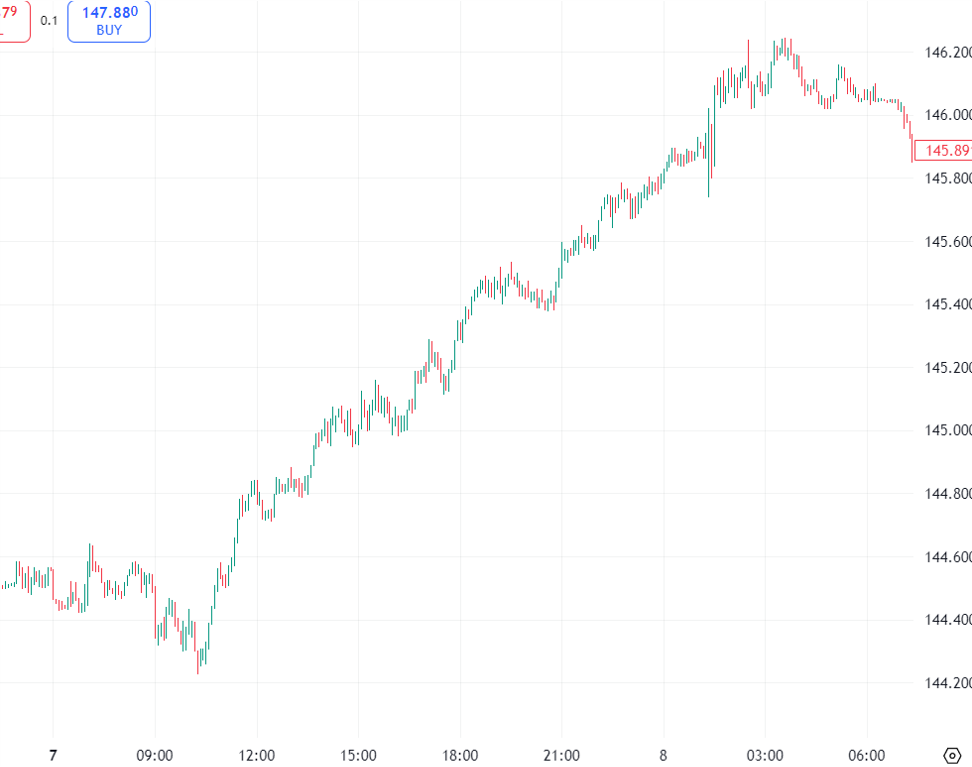This screenshot has width=972, height=767.
Task: Click the 03:00 time axis label
Action: tap(765, 755)
